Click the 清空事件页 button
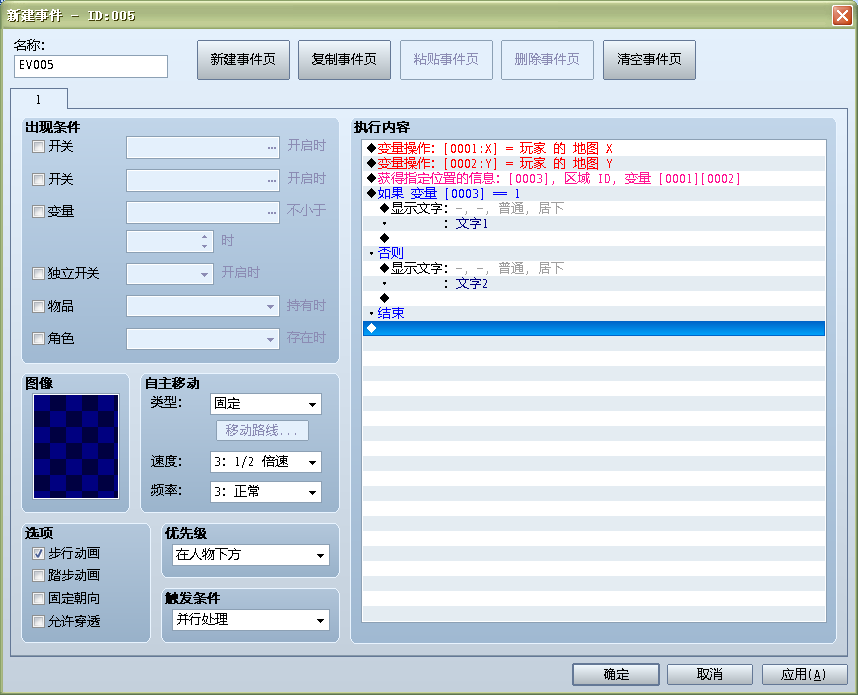 [646, 59]
